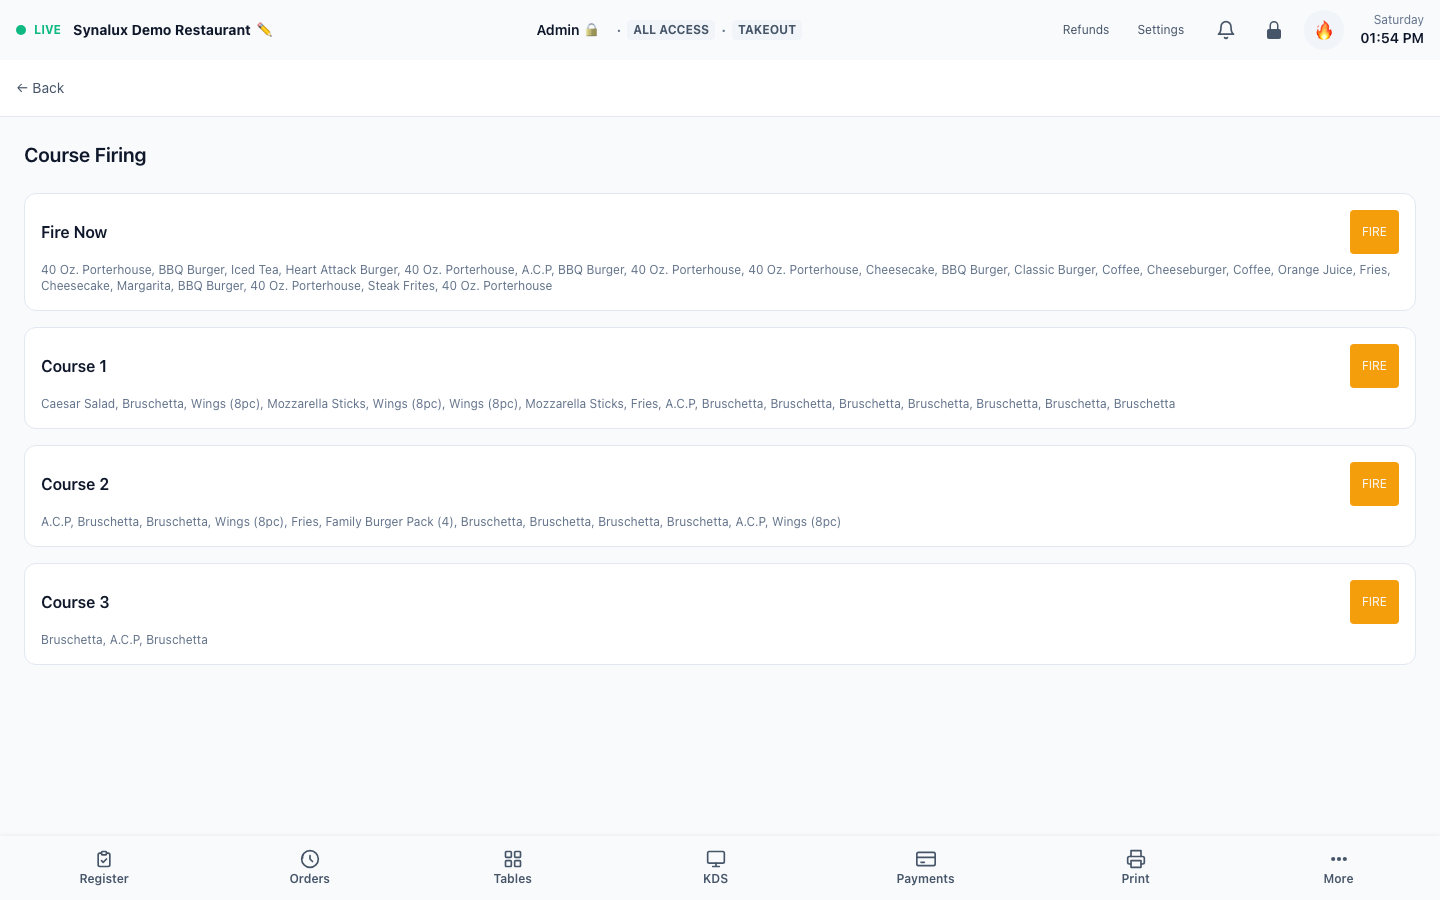Click the pencil edit icon beside restaurant name
The height and width of the screenshot is (900, 1440).
point(264,30)
